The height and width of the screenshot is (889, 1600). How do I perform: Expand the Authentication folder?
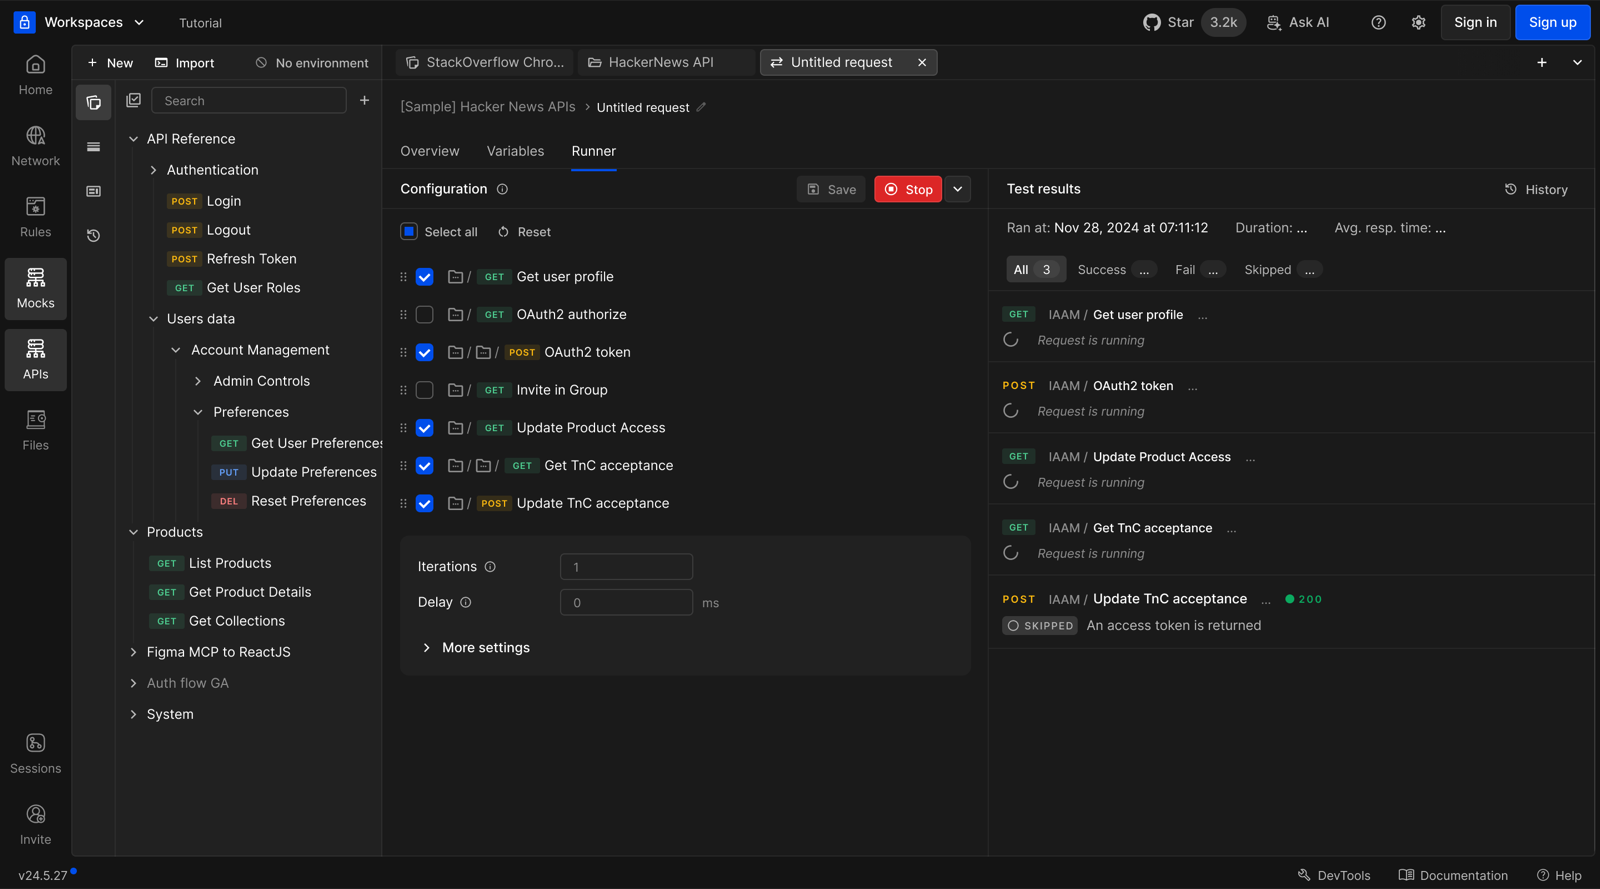point(153,170)
